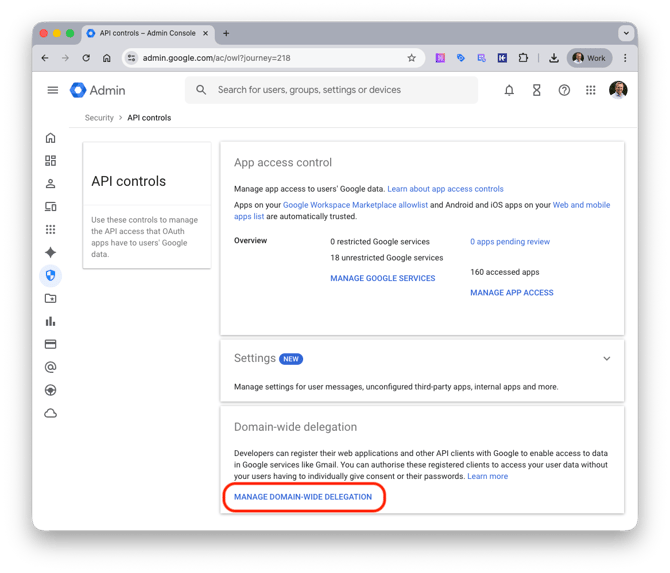The height and width of the screenshot is (573, 670).
Task: Open the Security shield sidebar icon
Action: click(x=51, y=275)
